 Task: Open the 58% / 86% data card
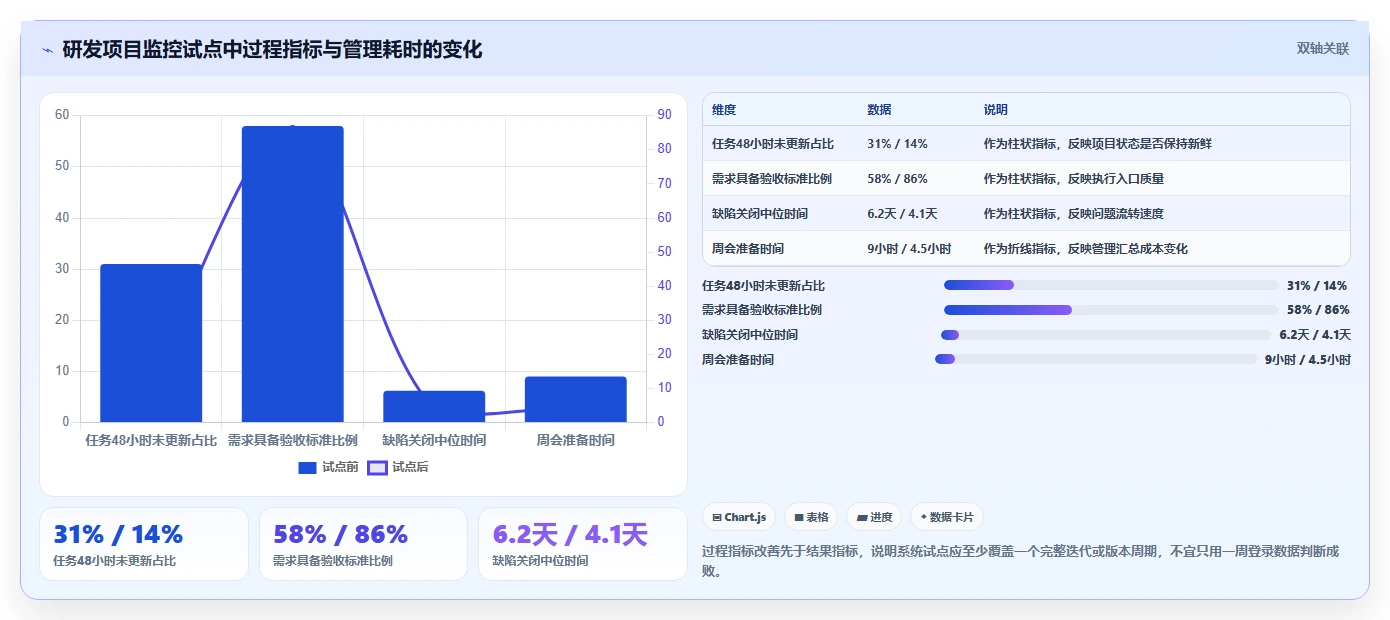(x=363, y=544)
